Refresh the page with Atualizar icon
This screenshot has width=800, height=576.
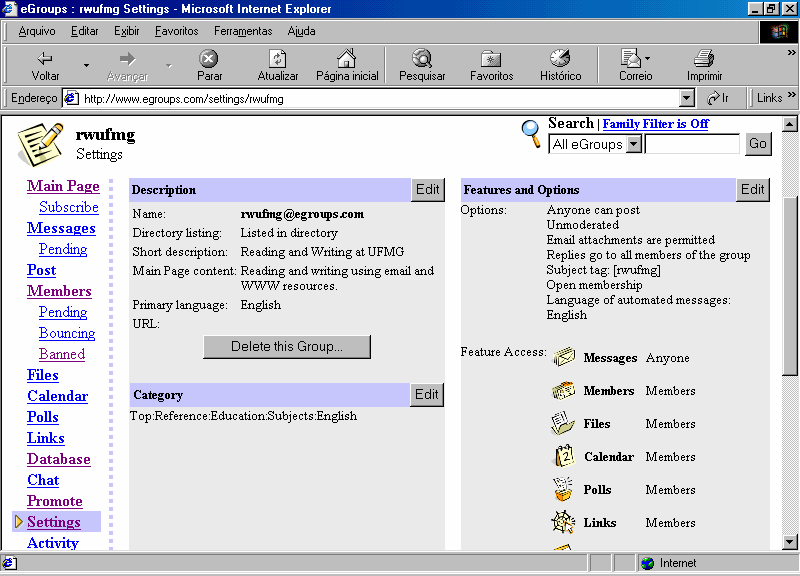point(278,59)
